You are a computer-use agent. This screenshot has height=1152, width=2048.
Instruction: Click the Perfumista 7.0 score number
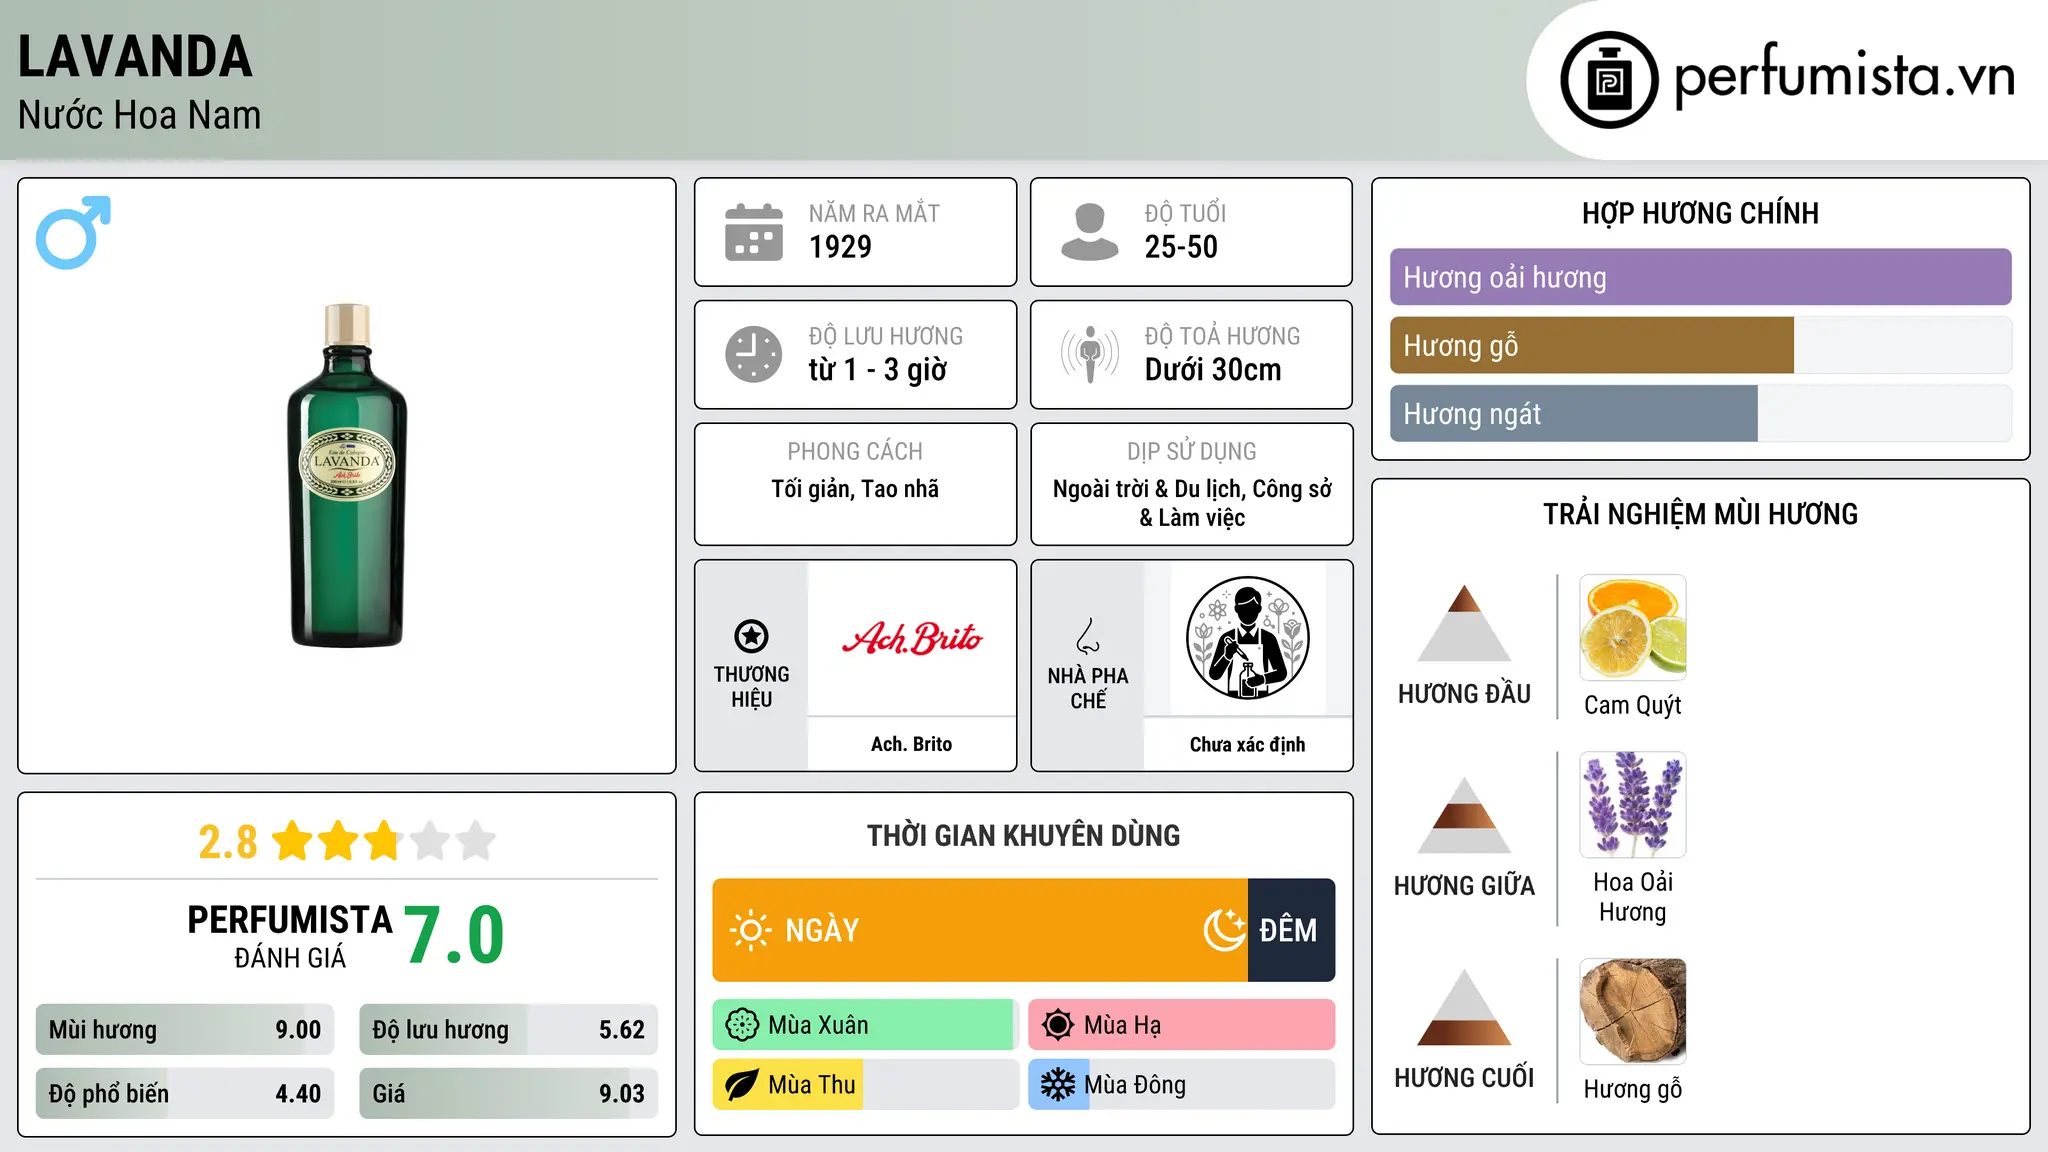click(454, 935)
